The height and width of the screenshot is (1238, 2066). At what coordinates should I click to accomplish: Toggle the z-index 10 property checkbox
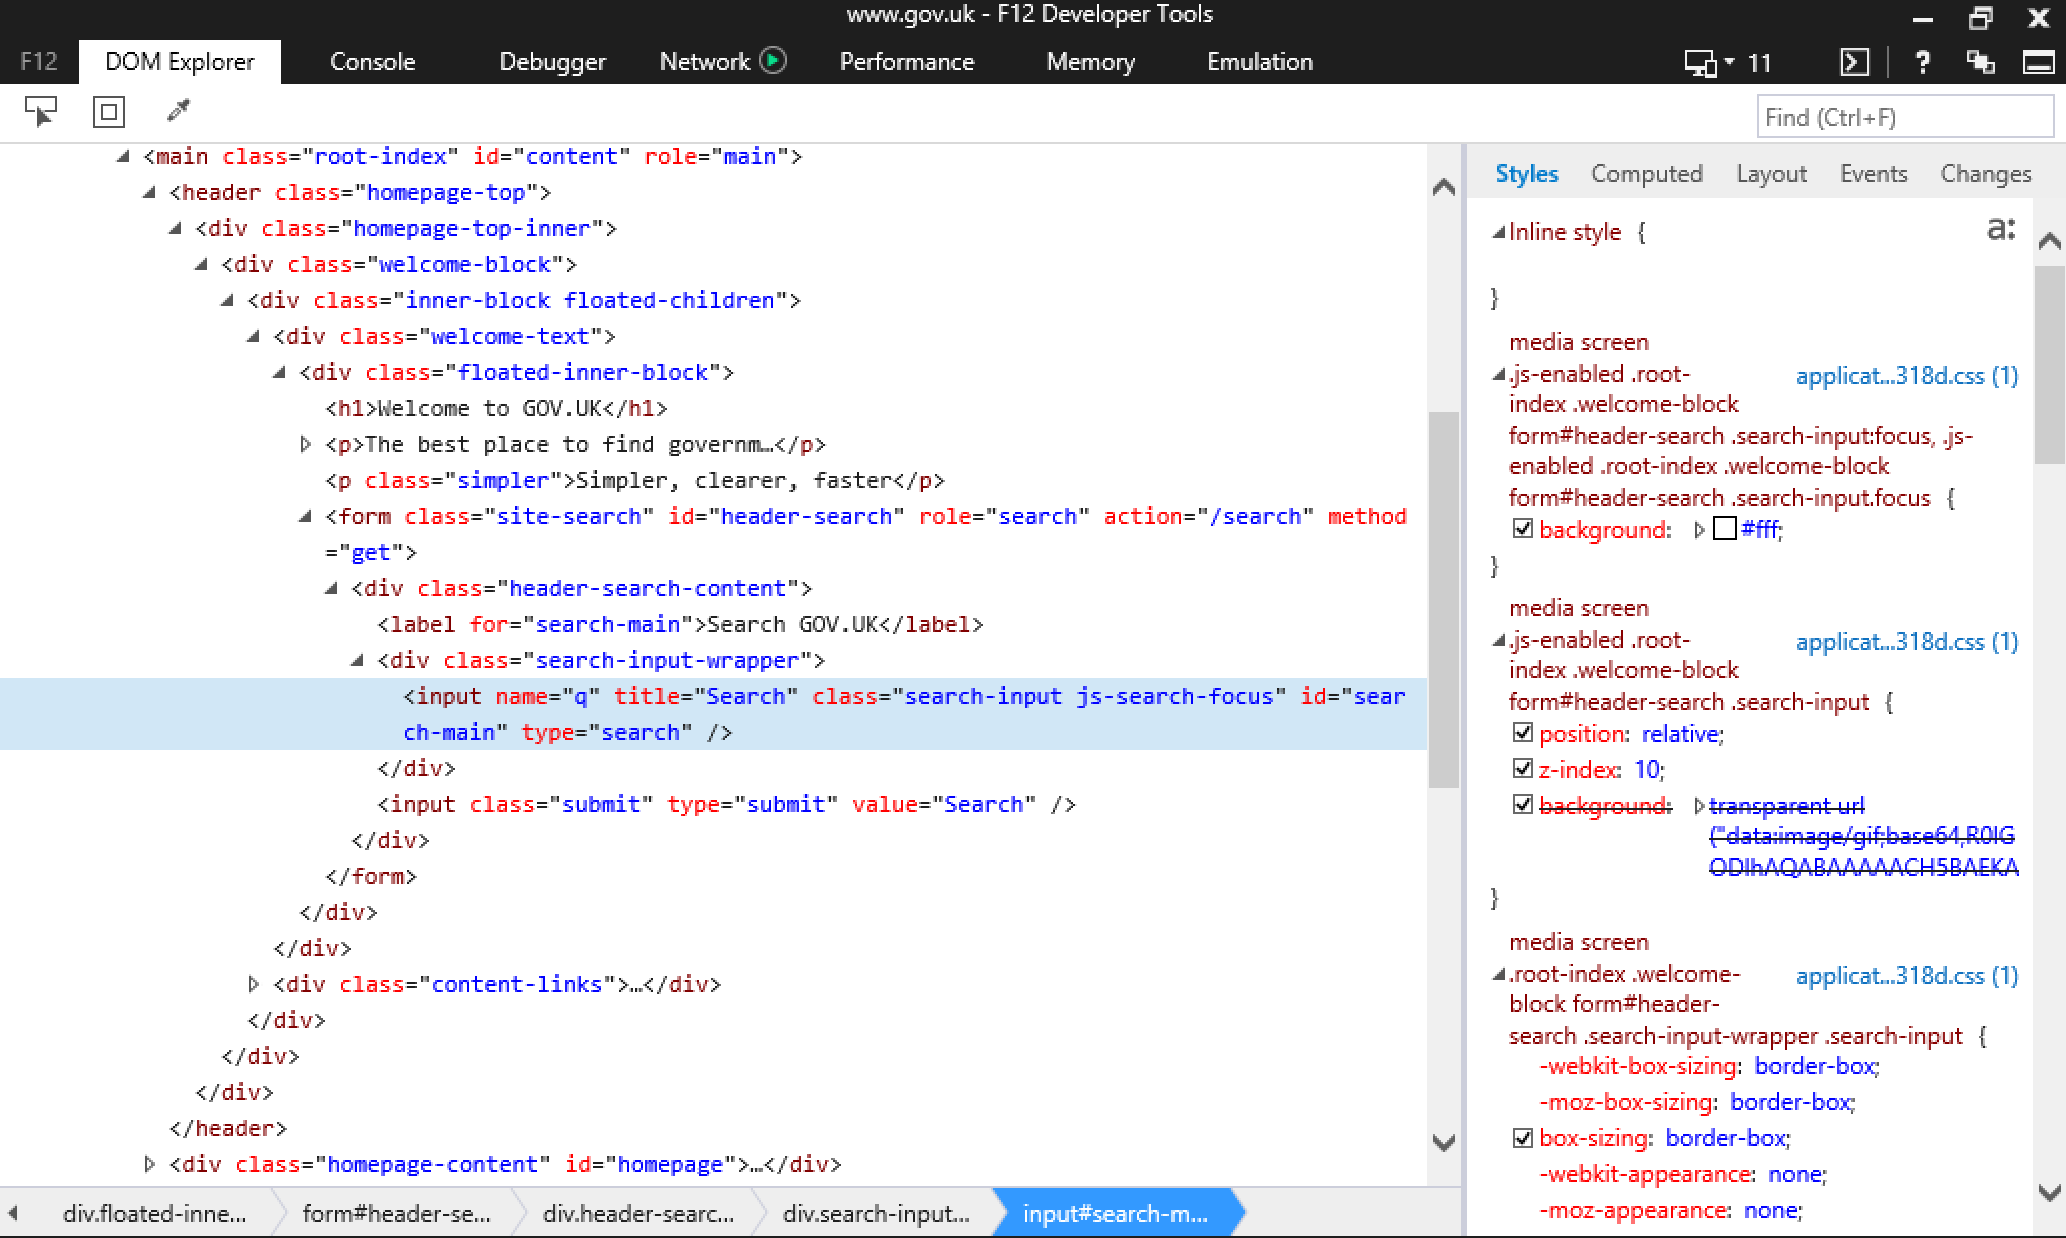[x=1522, y=768]
